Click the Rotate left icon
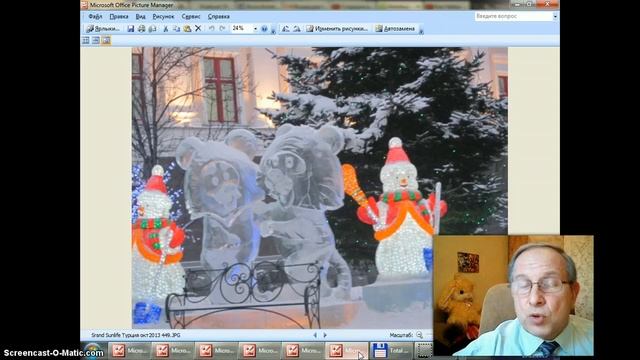 [x=286, y=29]
